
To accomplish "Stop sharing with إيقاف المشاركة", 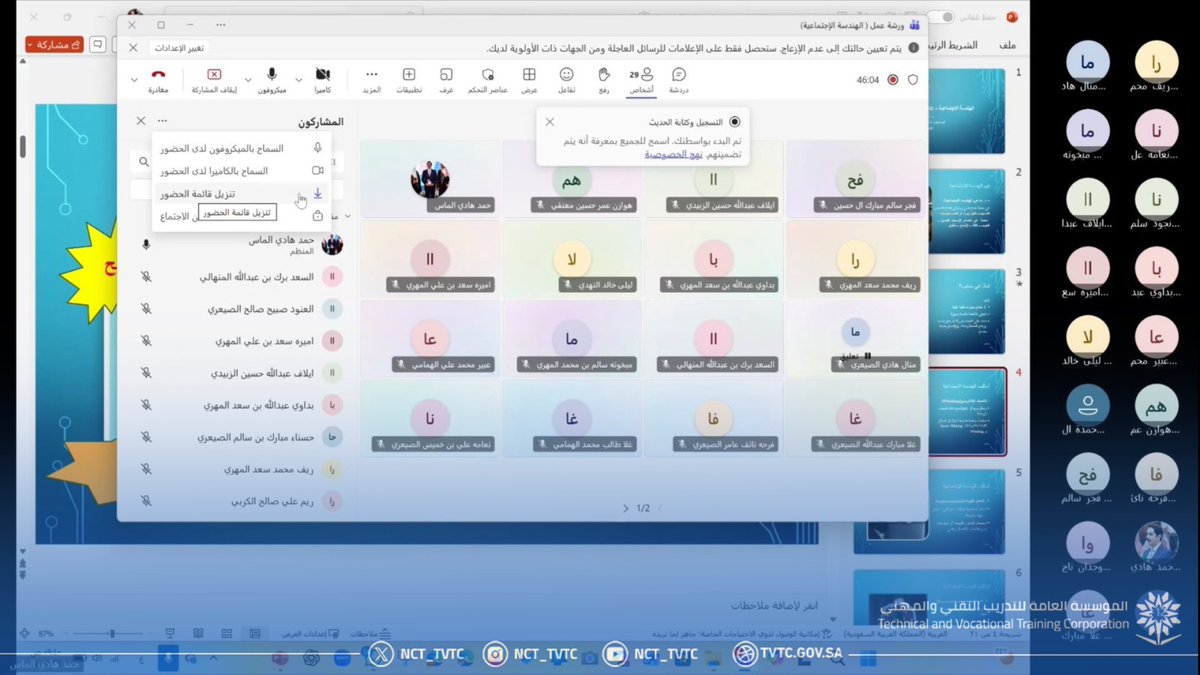I will [x=214, y=80].
